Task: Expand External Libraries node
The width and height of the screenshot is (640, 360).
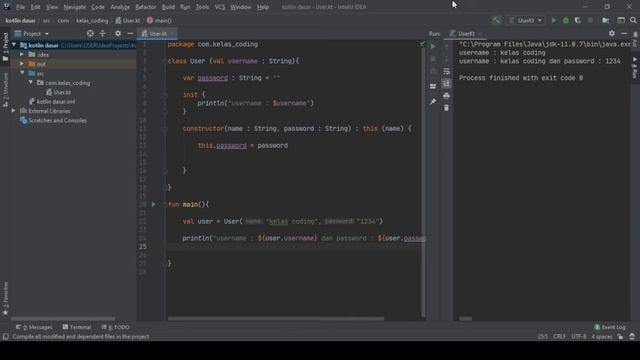Action: 14,111
